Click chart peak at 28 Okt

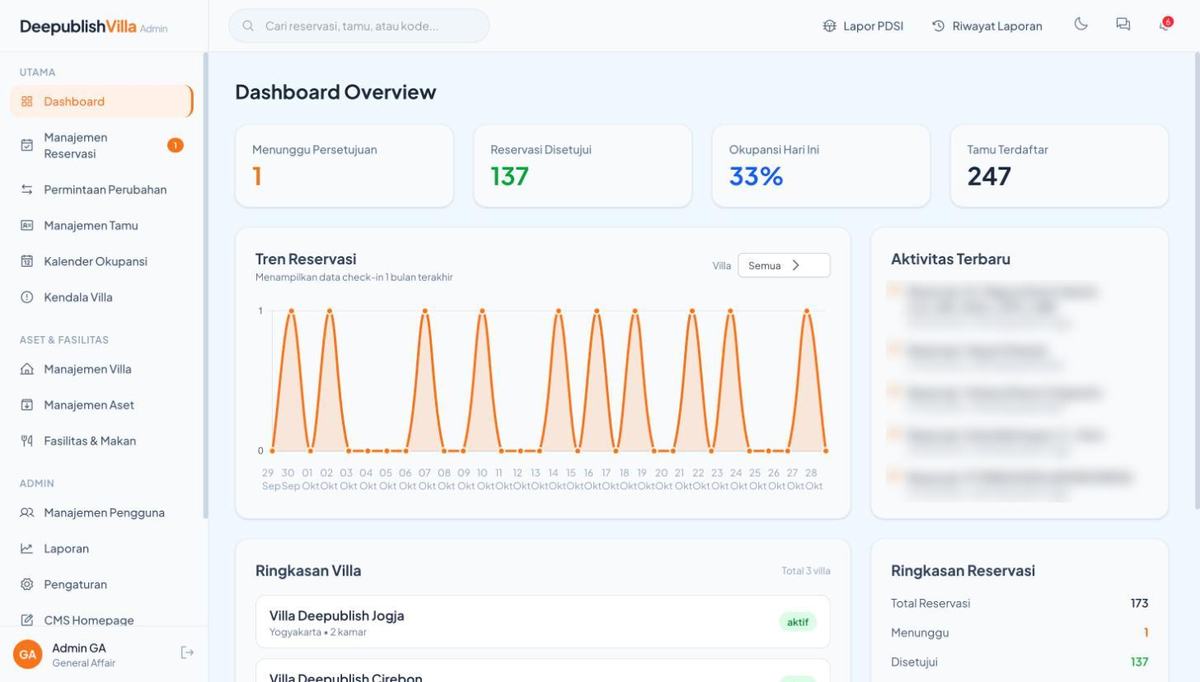click(808, 311)
